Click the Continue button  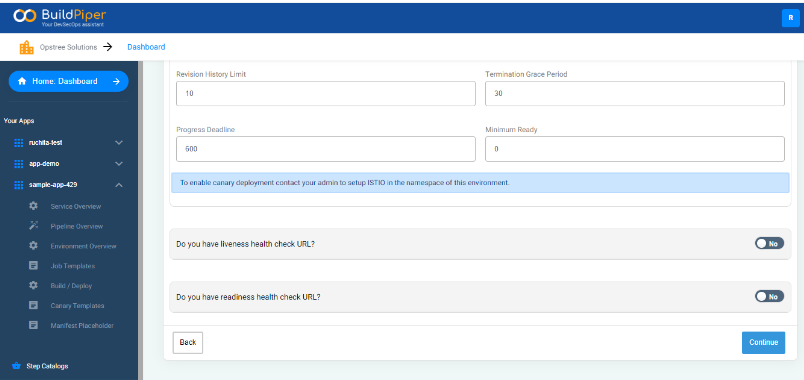click(x=763, y=343)
